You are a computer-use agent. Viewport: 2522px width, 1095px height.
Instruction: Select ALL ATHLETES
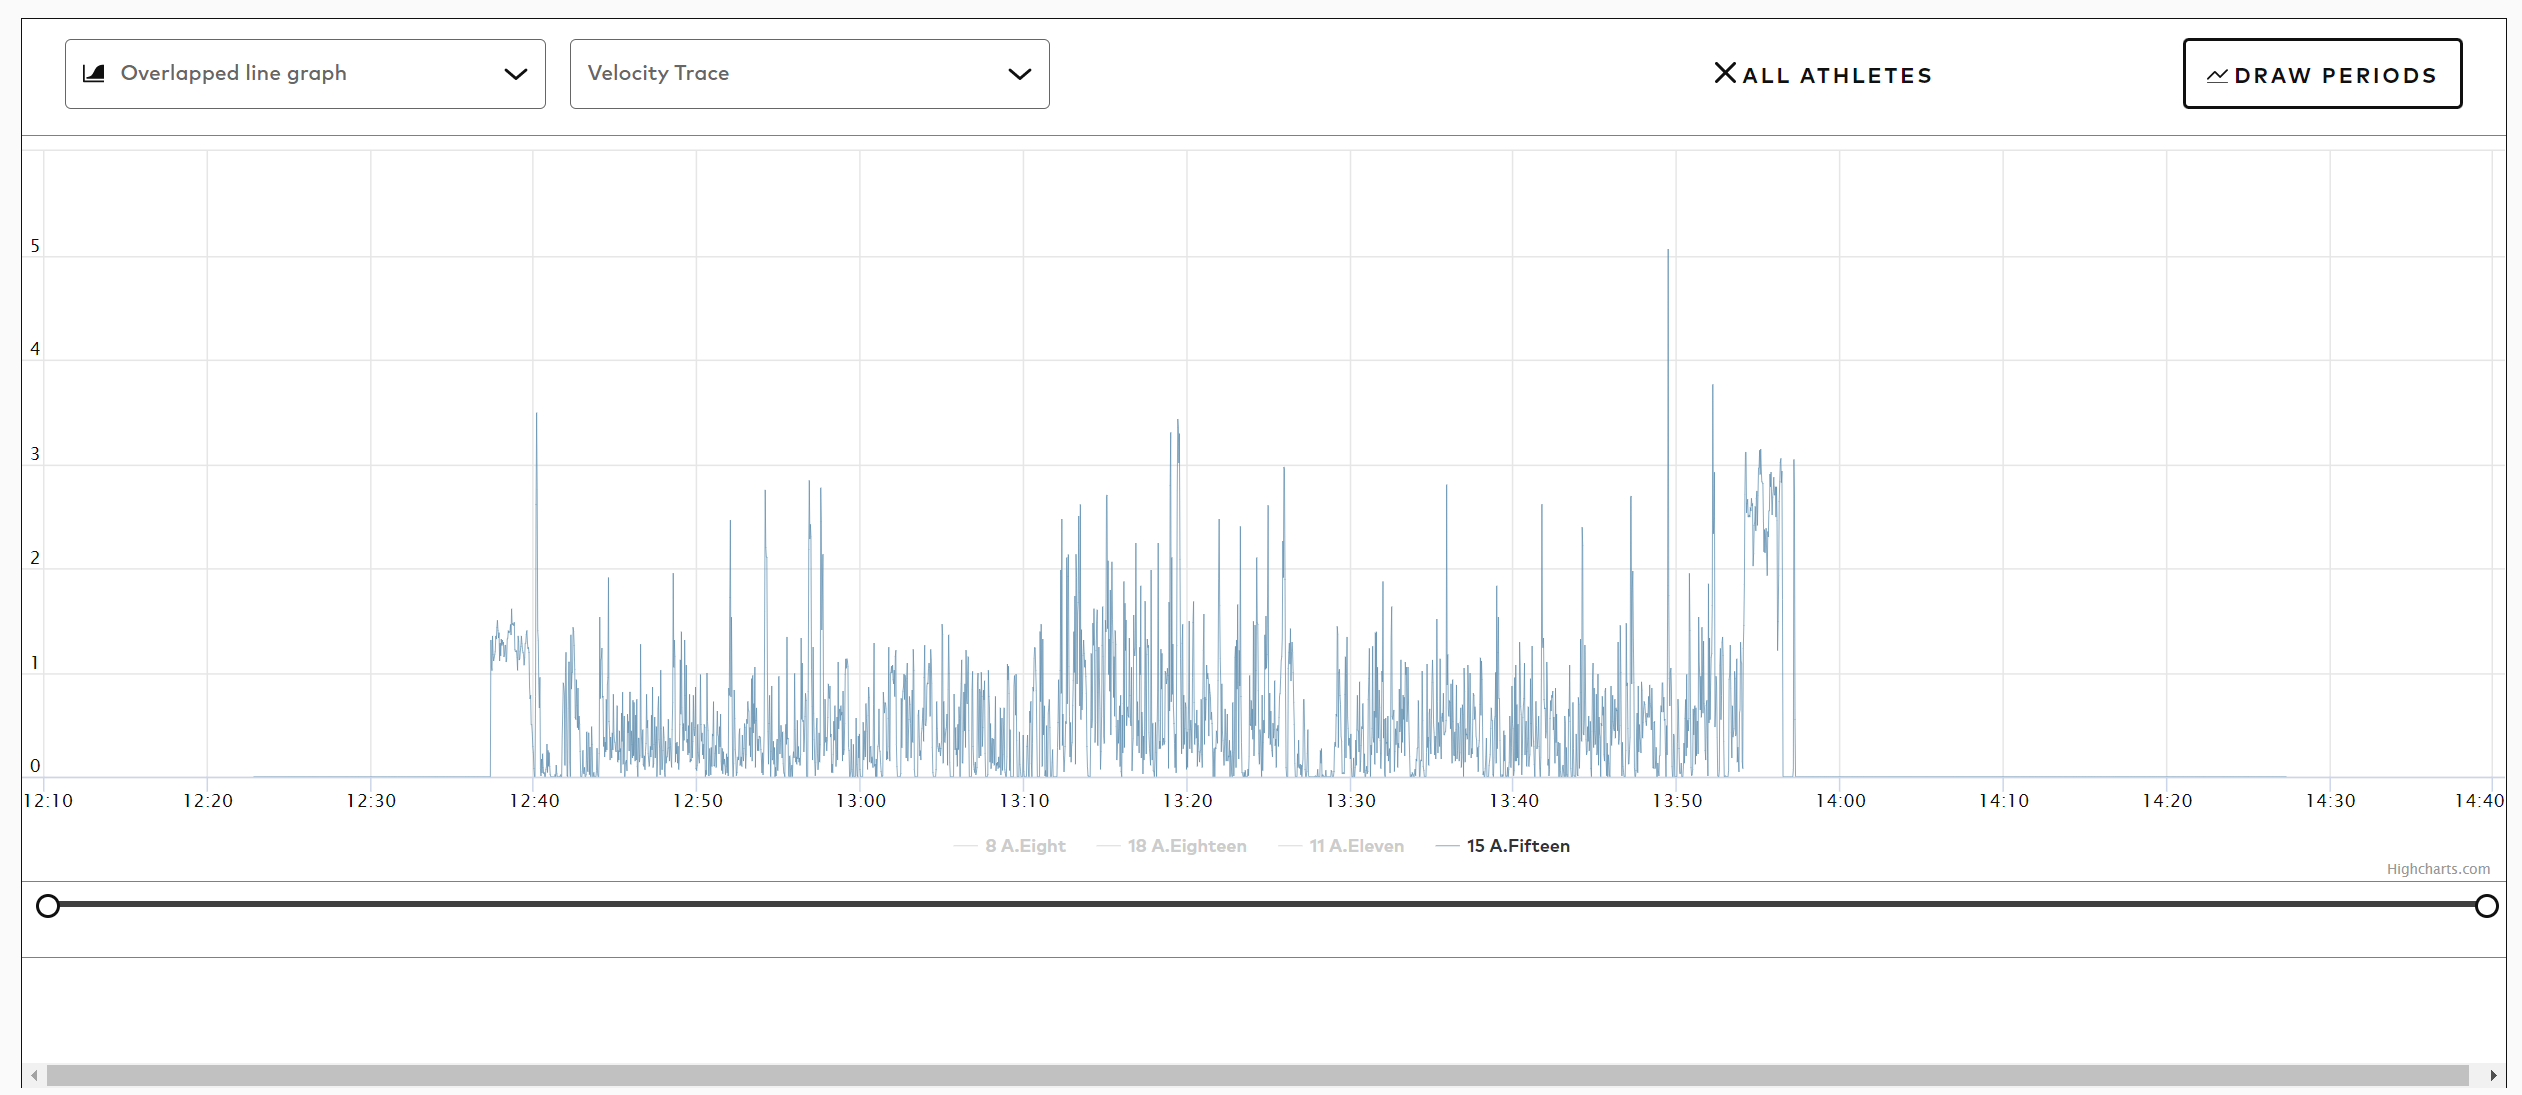[1836, 73]
